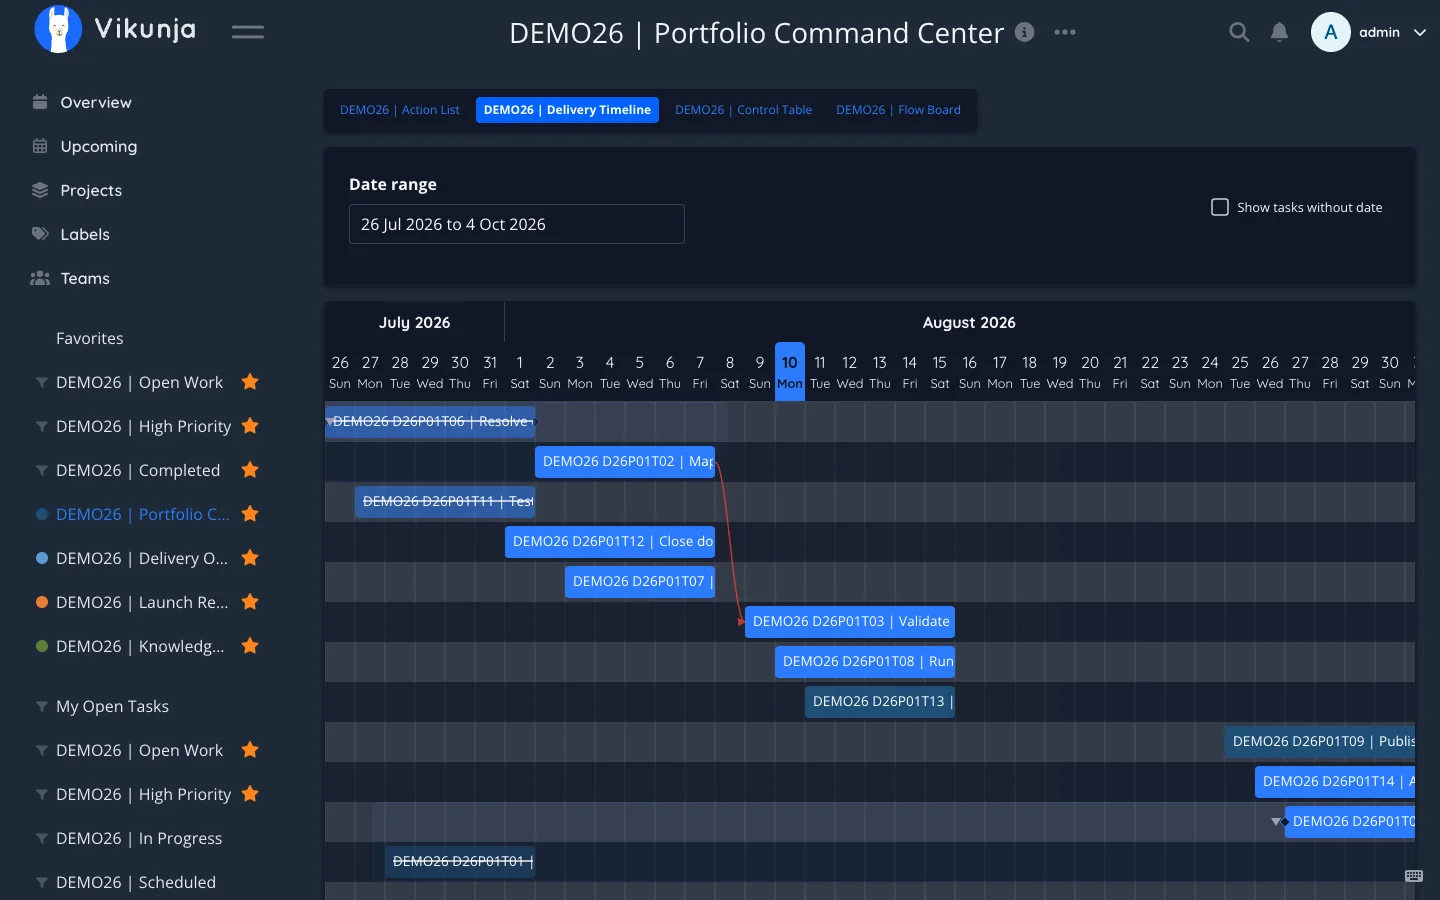Click filter icon beside DEMO26 | Scheduled
This screenshot has height=900, width=1440.
(42, 882)
